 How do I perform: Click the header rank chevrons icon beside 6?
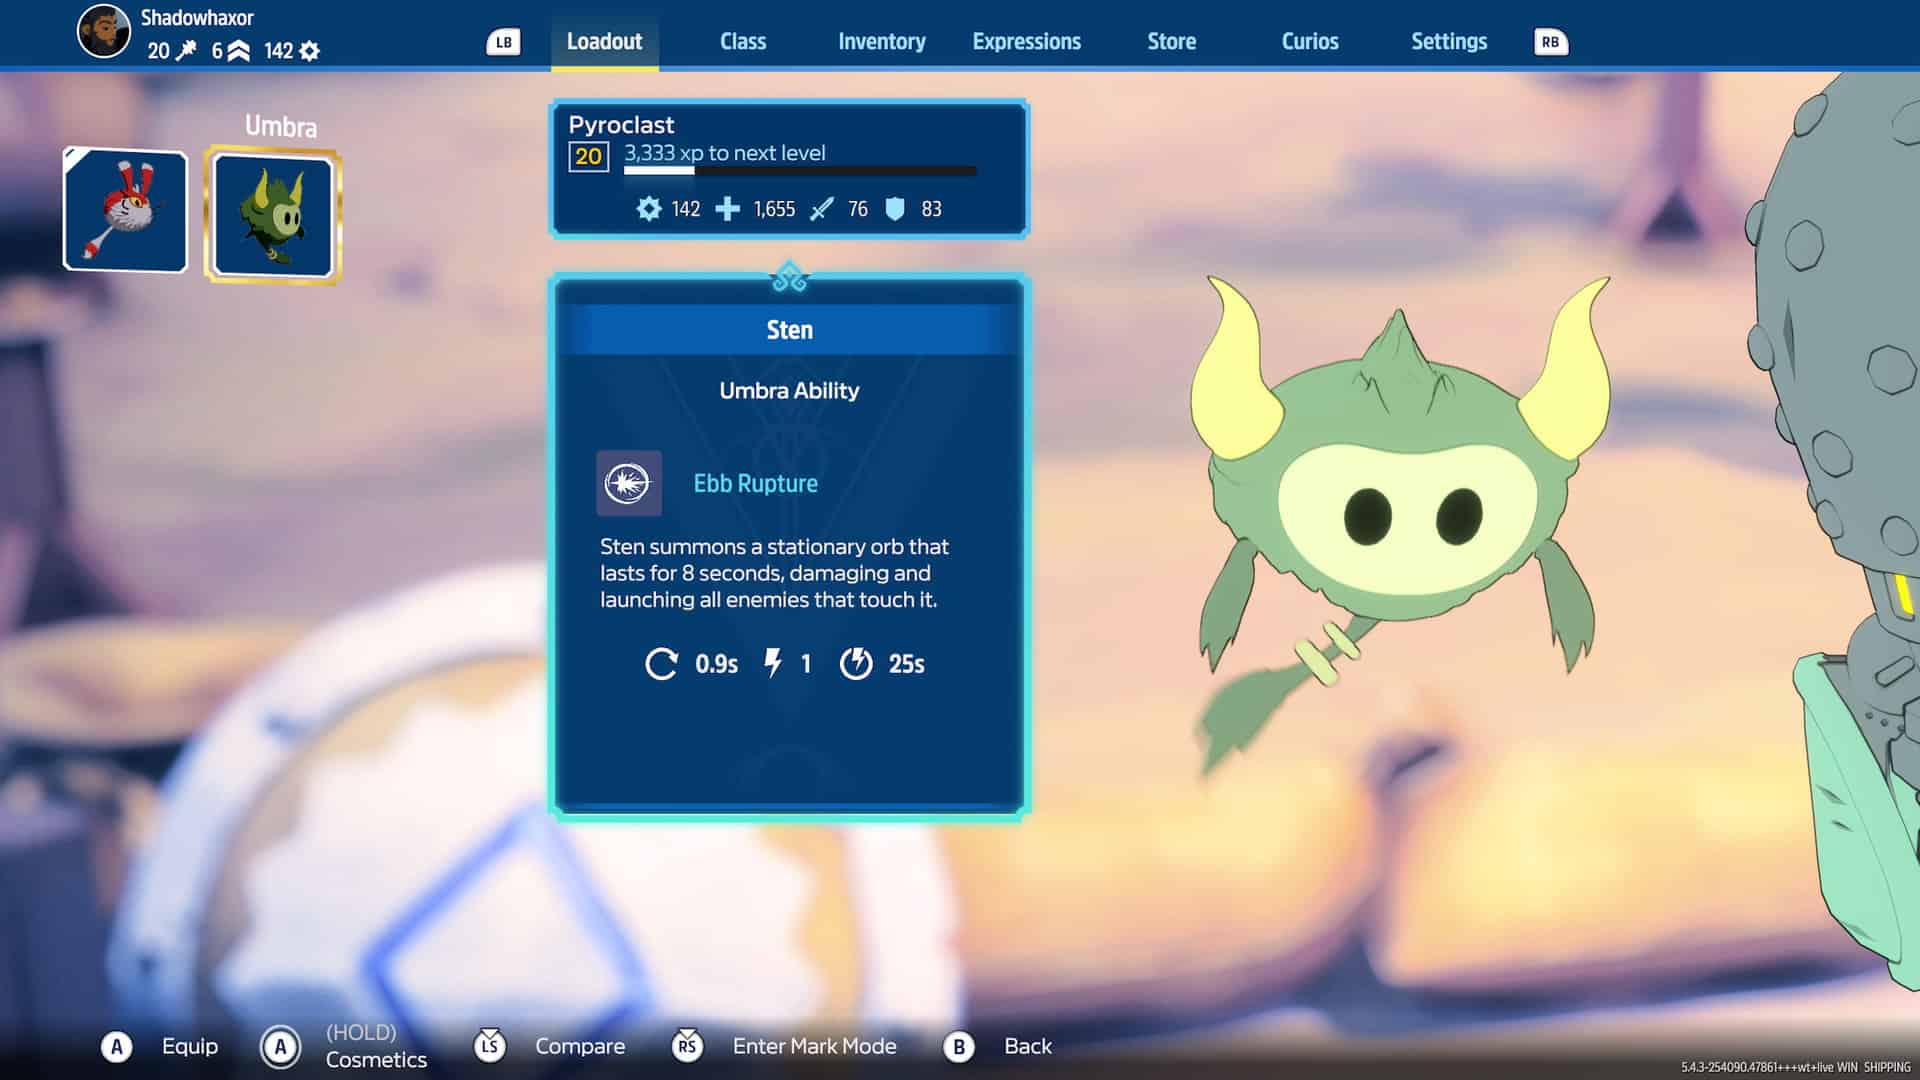(238, 51)
